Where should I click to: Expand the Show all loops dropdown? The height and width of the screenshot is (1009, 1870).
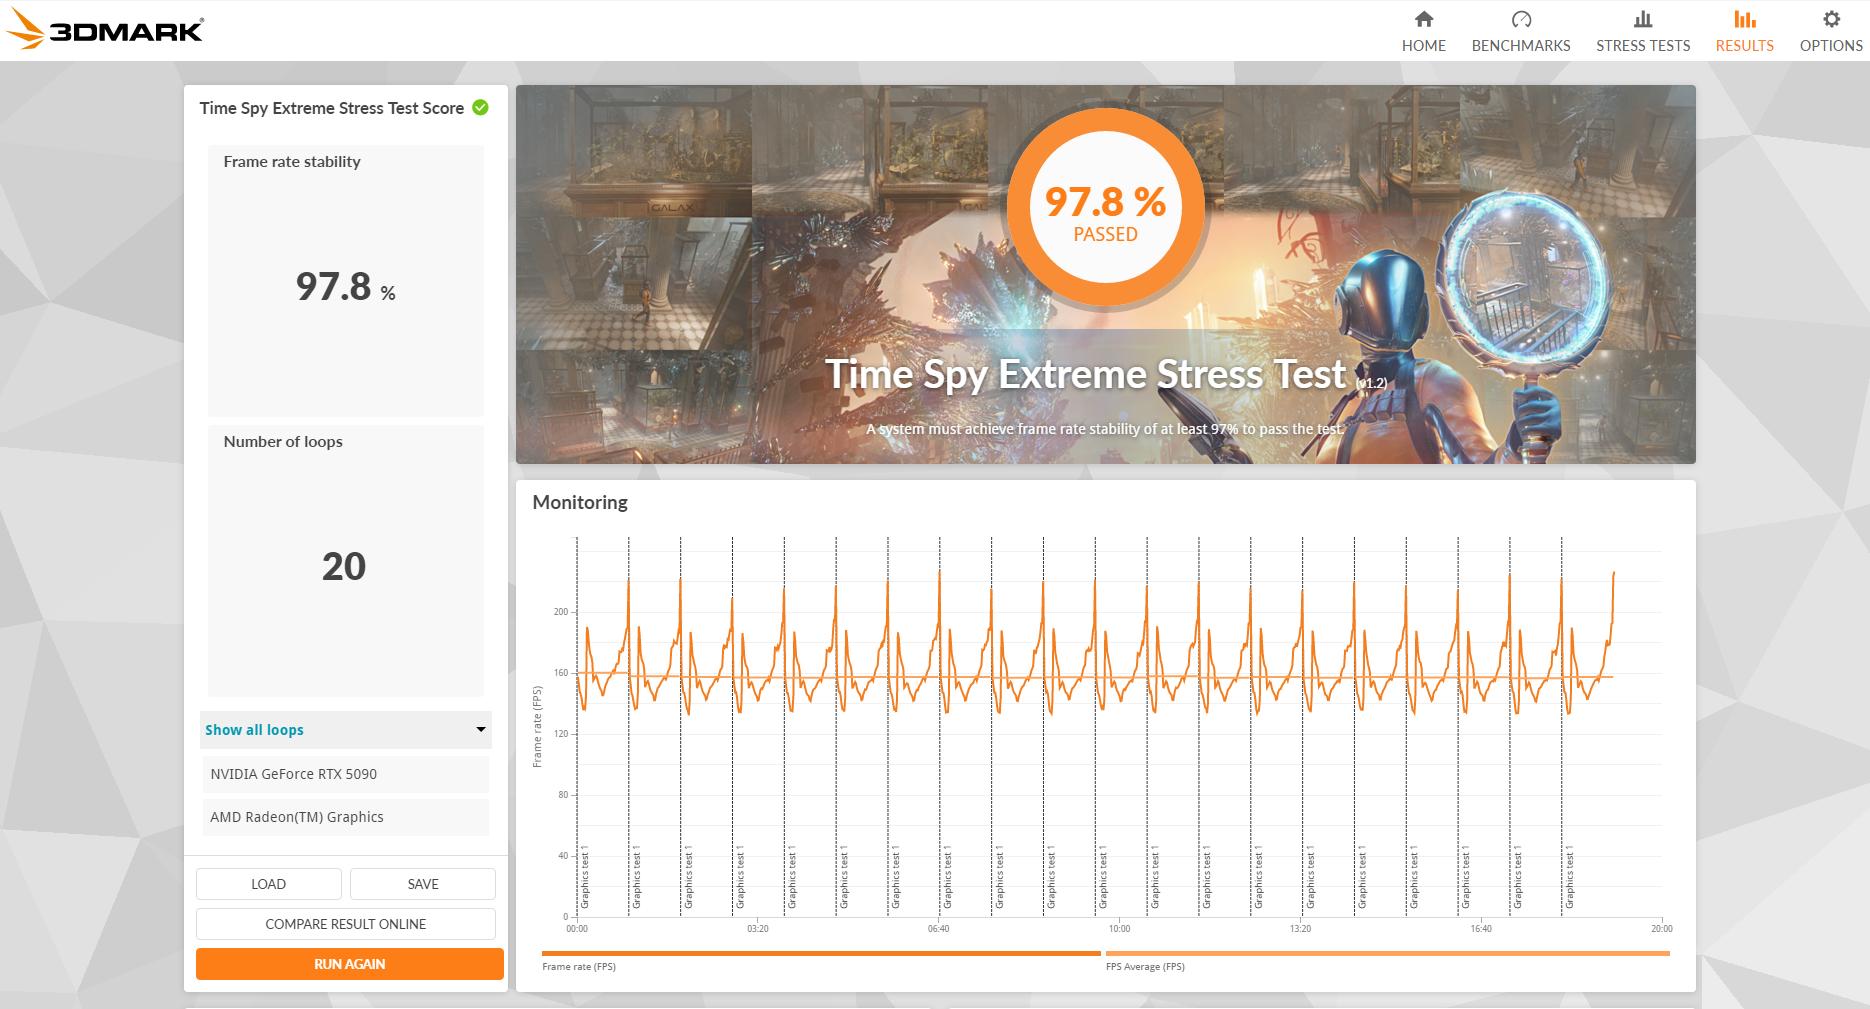(x=346, y=730)
